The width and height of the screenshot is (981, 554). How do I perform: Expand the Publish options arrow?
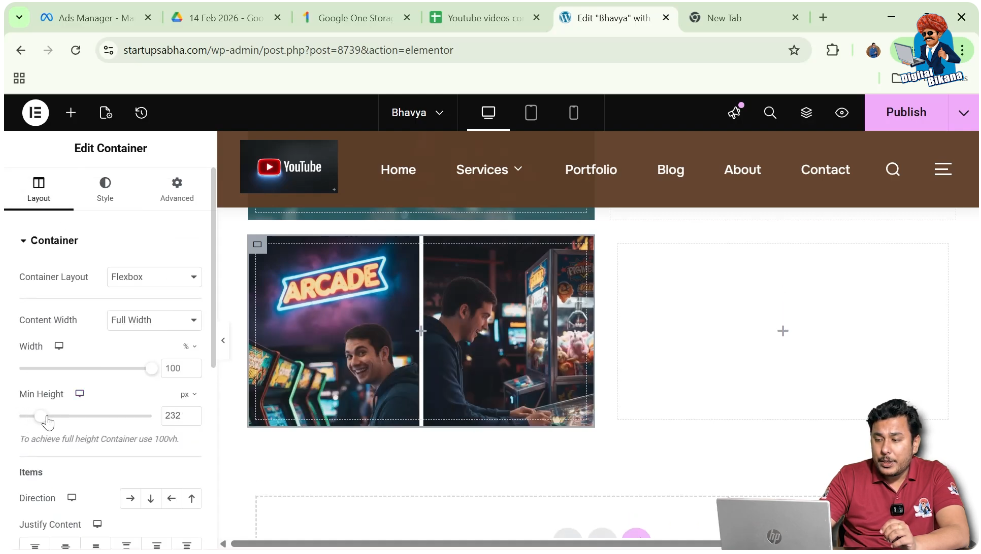tap(963, 113)
